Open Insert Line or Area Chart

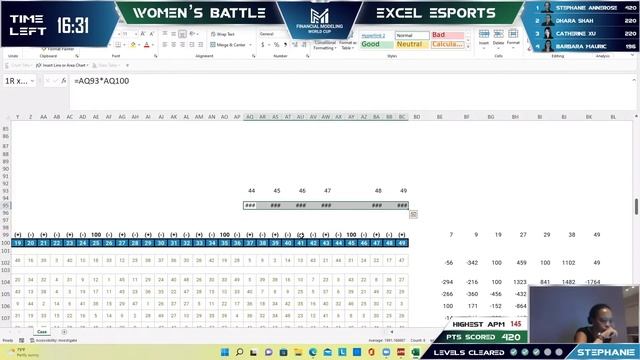pyautogui.click(x=62, y=65)
